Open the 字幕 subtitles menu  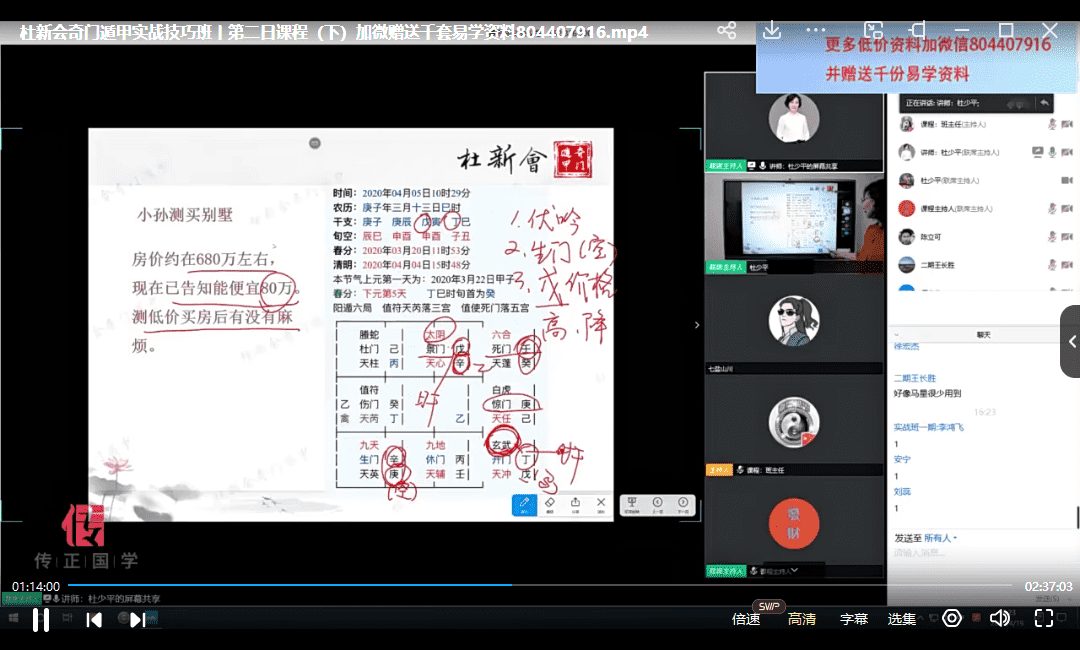click(x=853, y=619)
